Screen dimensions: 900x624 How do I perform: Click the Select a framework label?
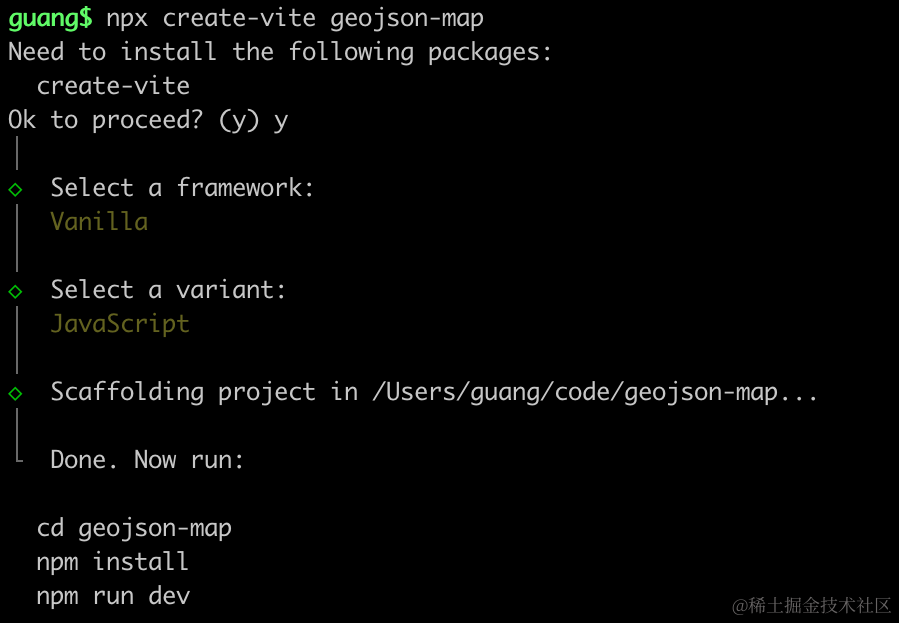point(183,188)
